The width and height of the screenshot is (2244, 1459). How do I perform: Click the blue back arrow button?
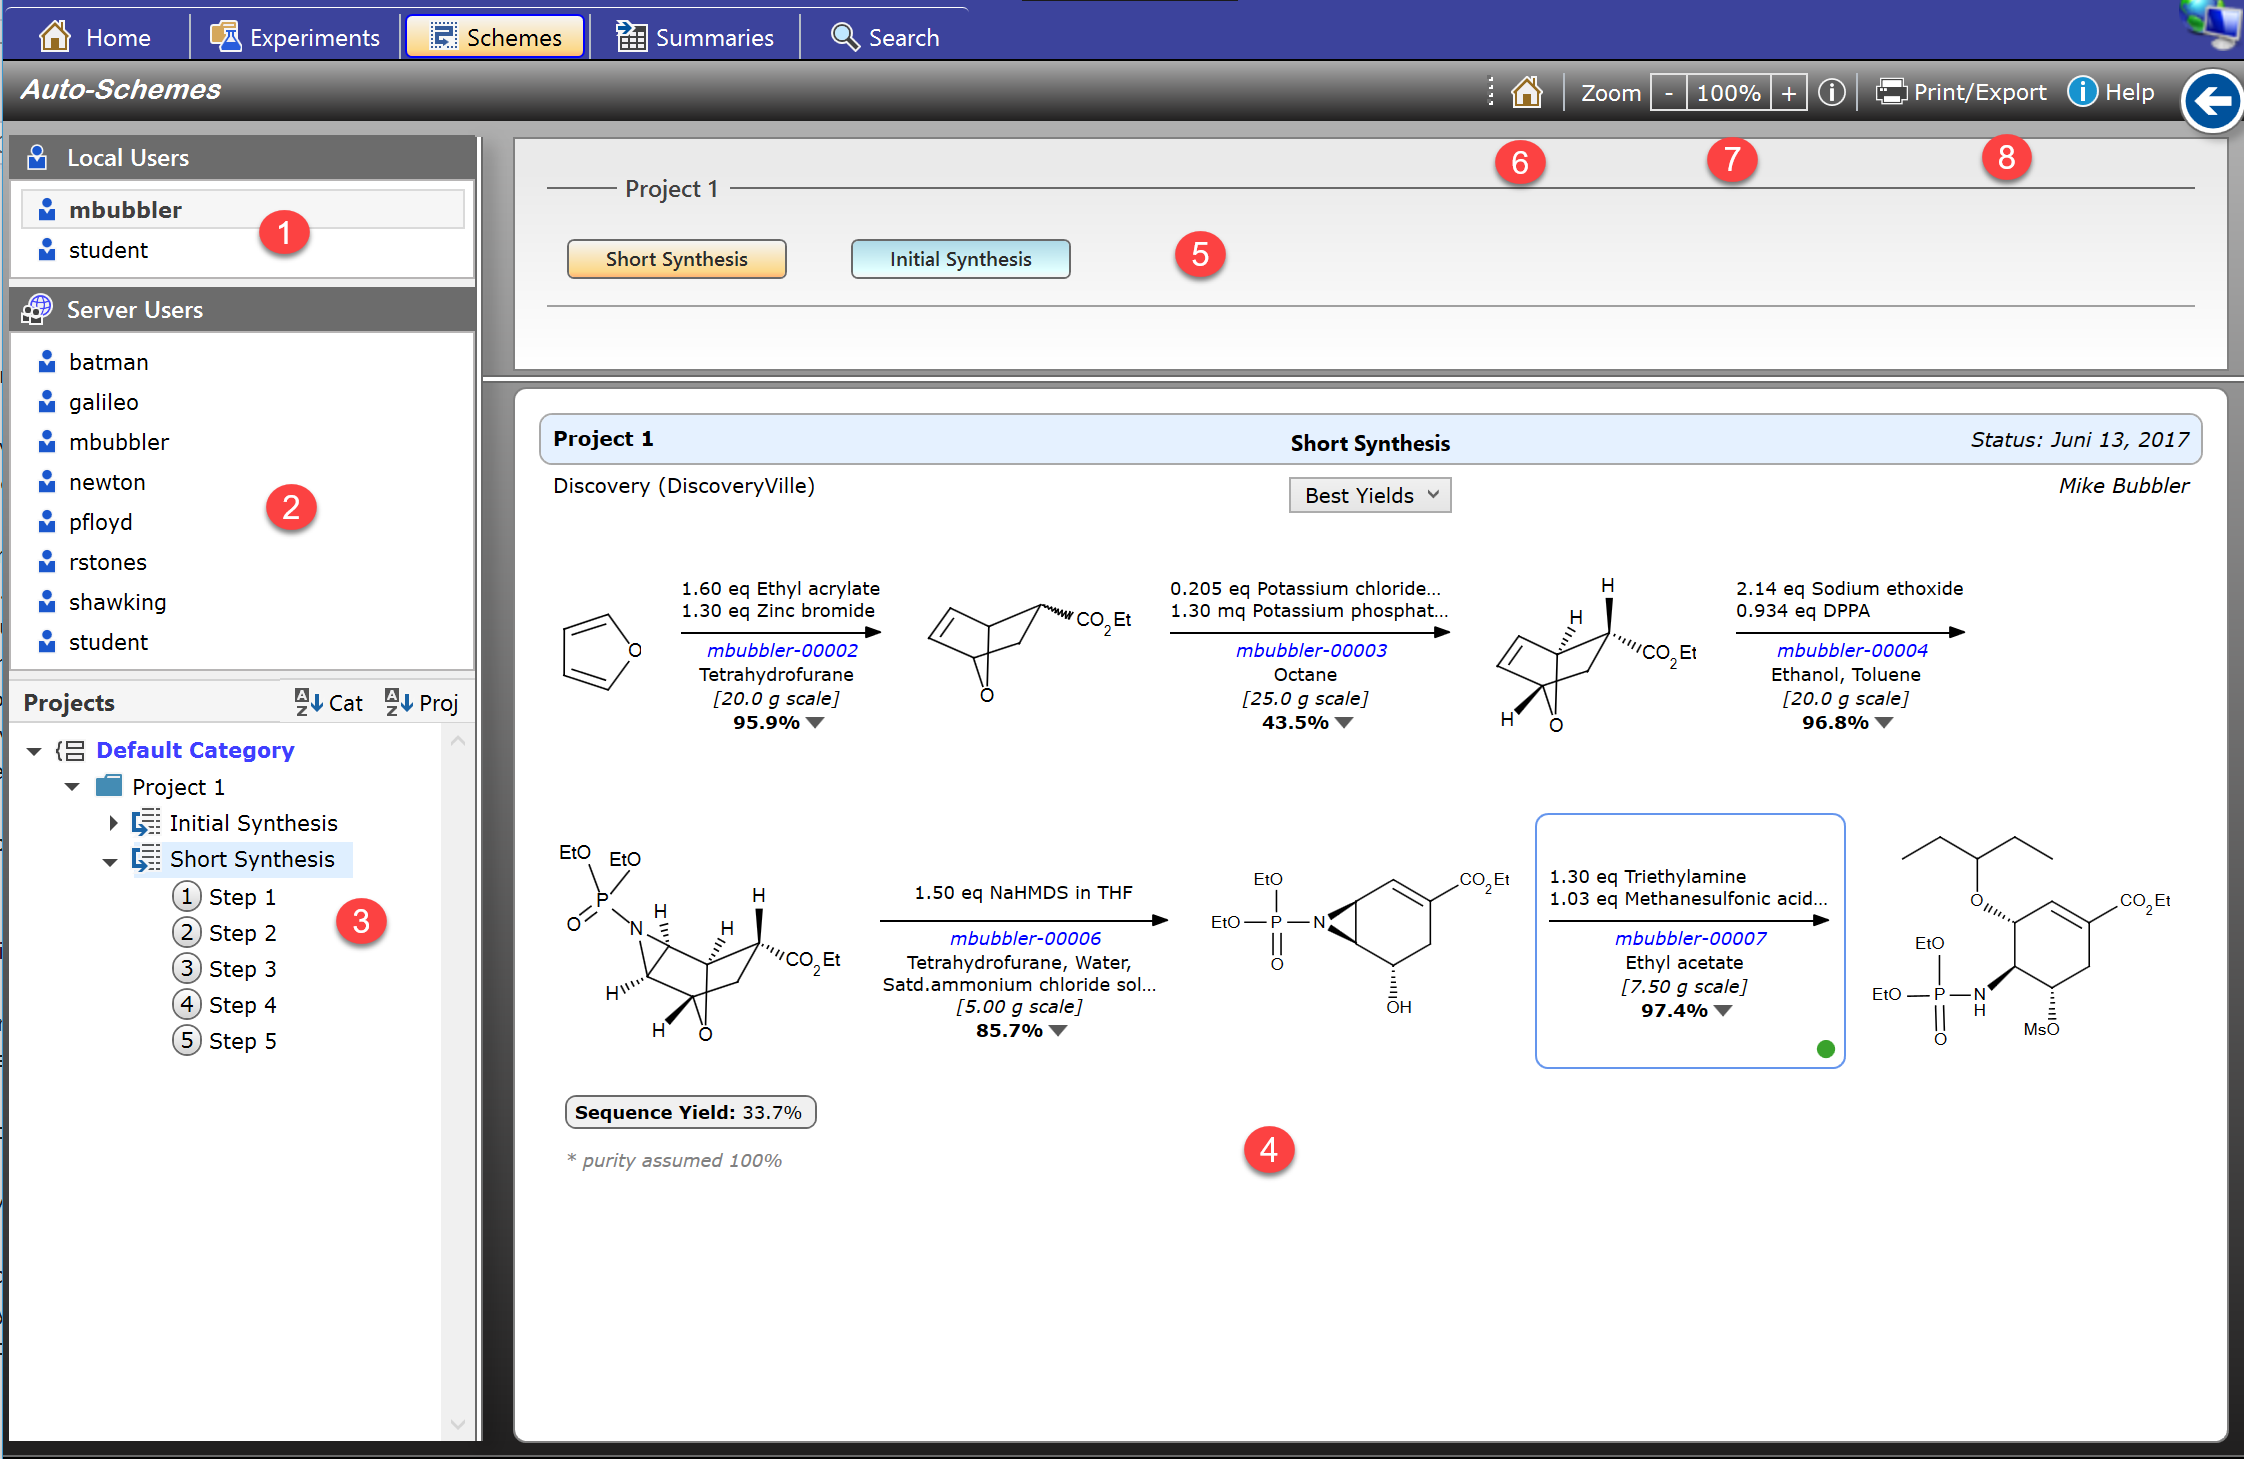click(2211, 100)
